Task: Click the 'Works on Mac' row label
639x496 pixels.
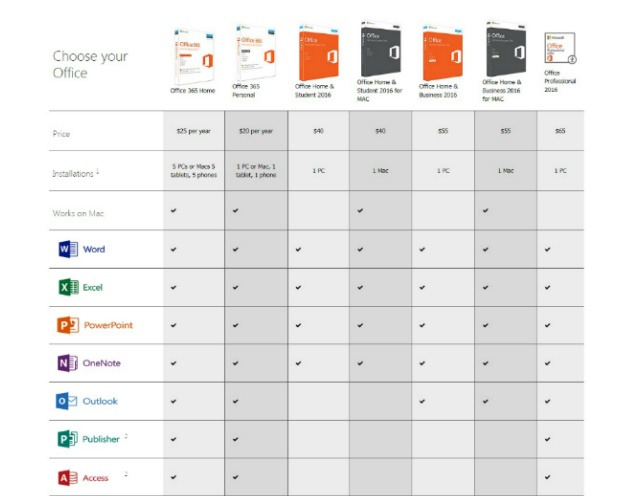Action: 78,213
